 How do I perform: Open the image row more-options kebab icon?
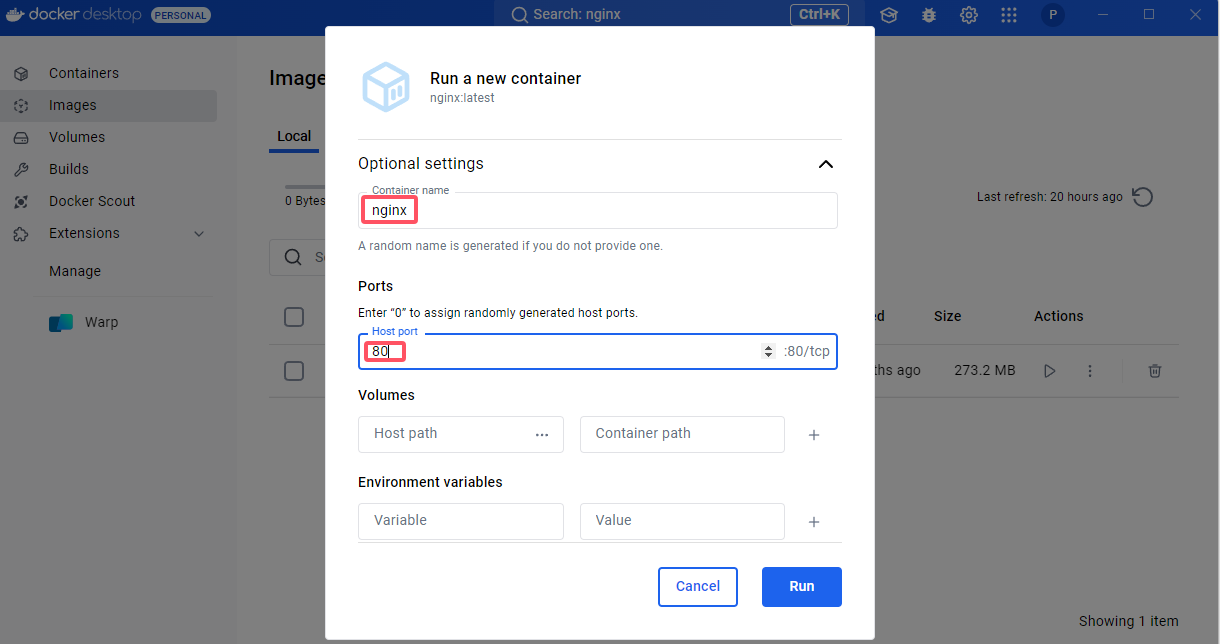(x=1090, y=371)
